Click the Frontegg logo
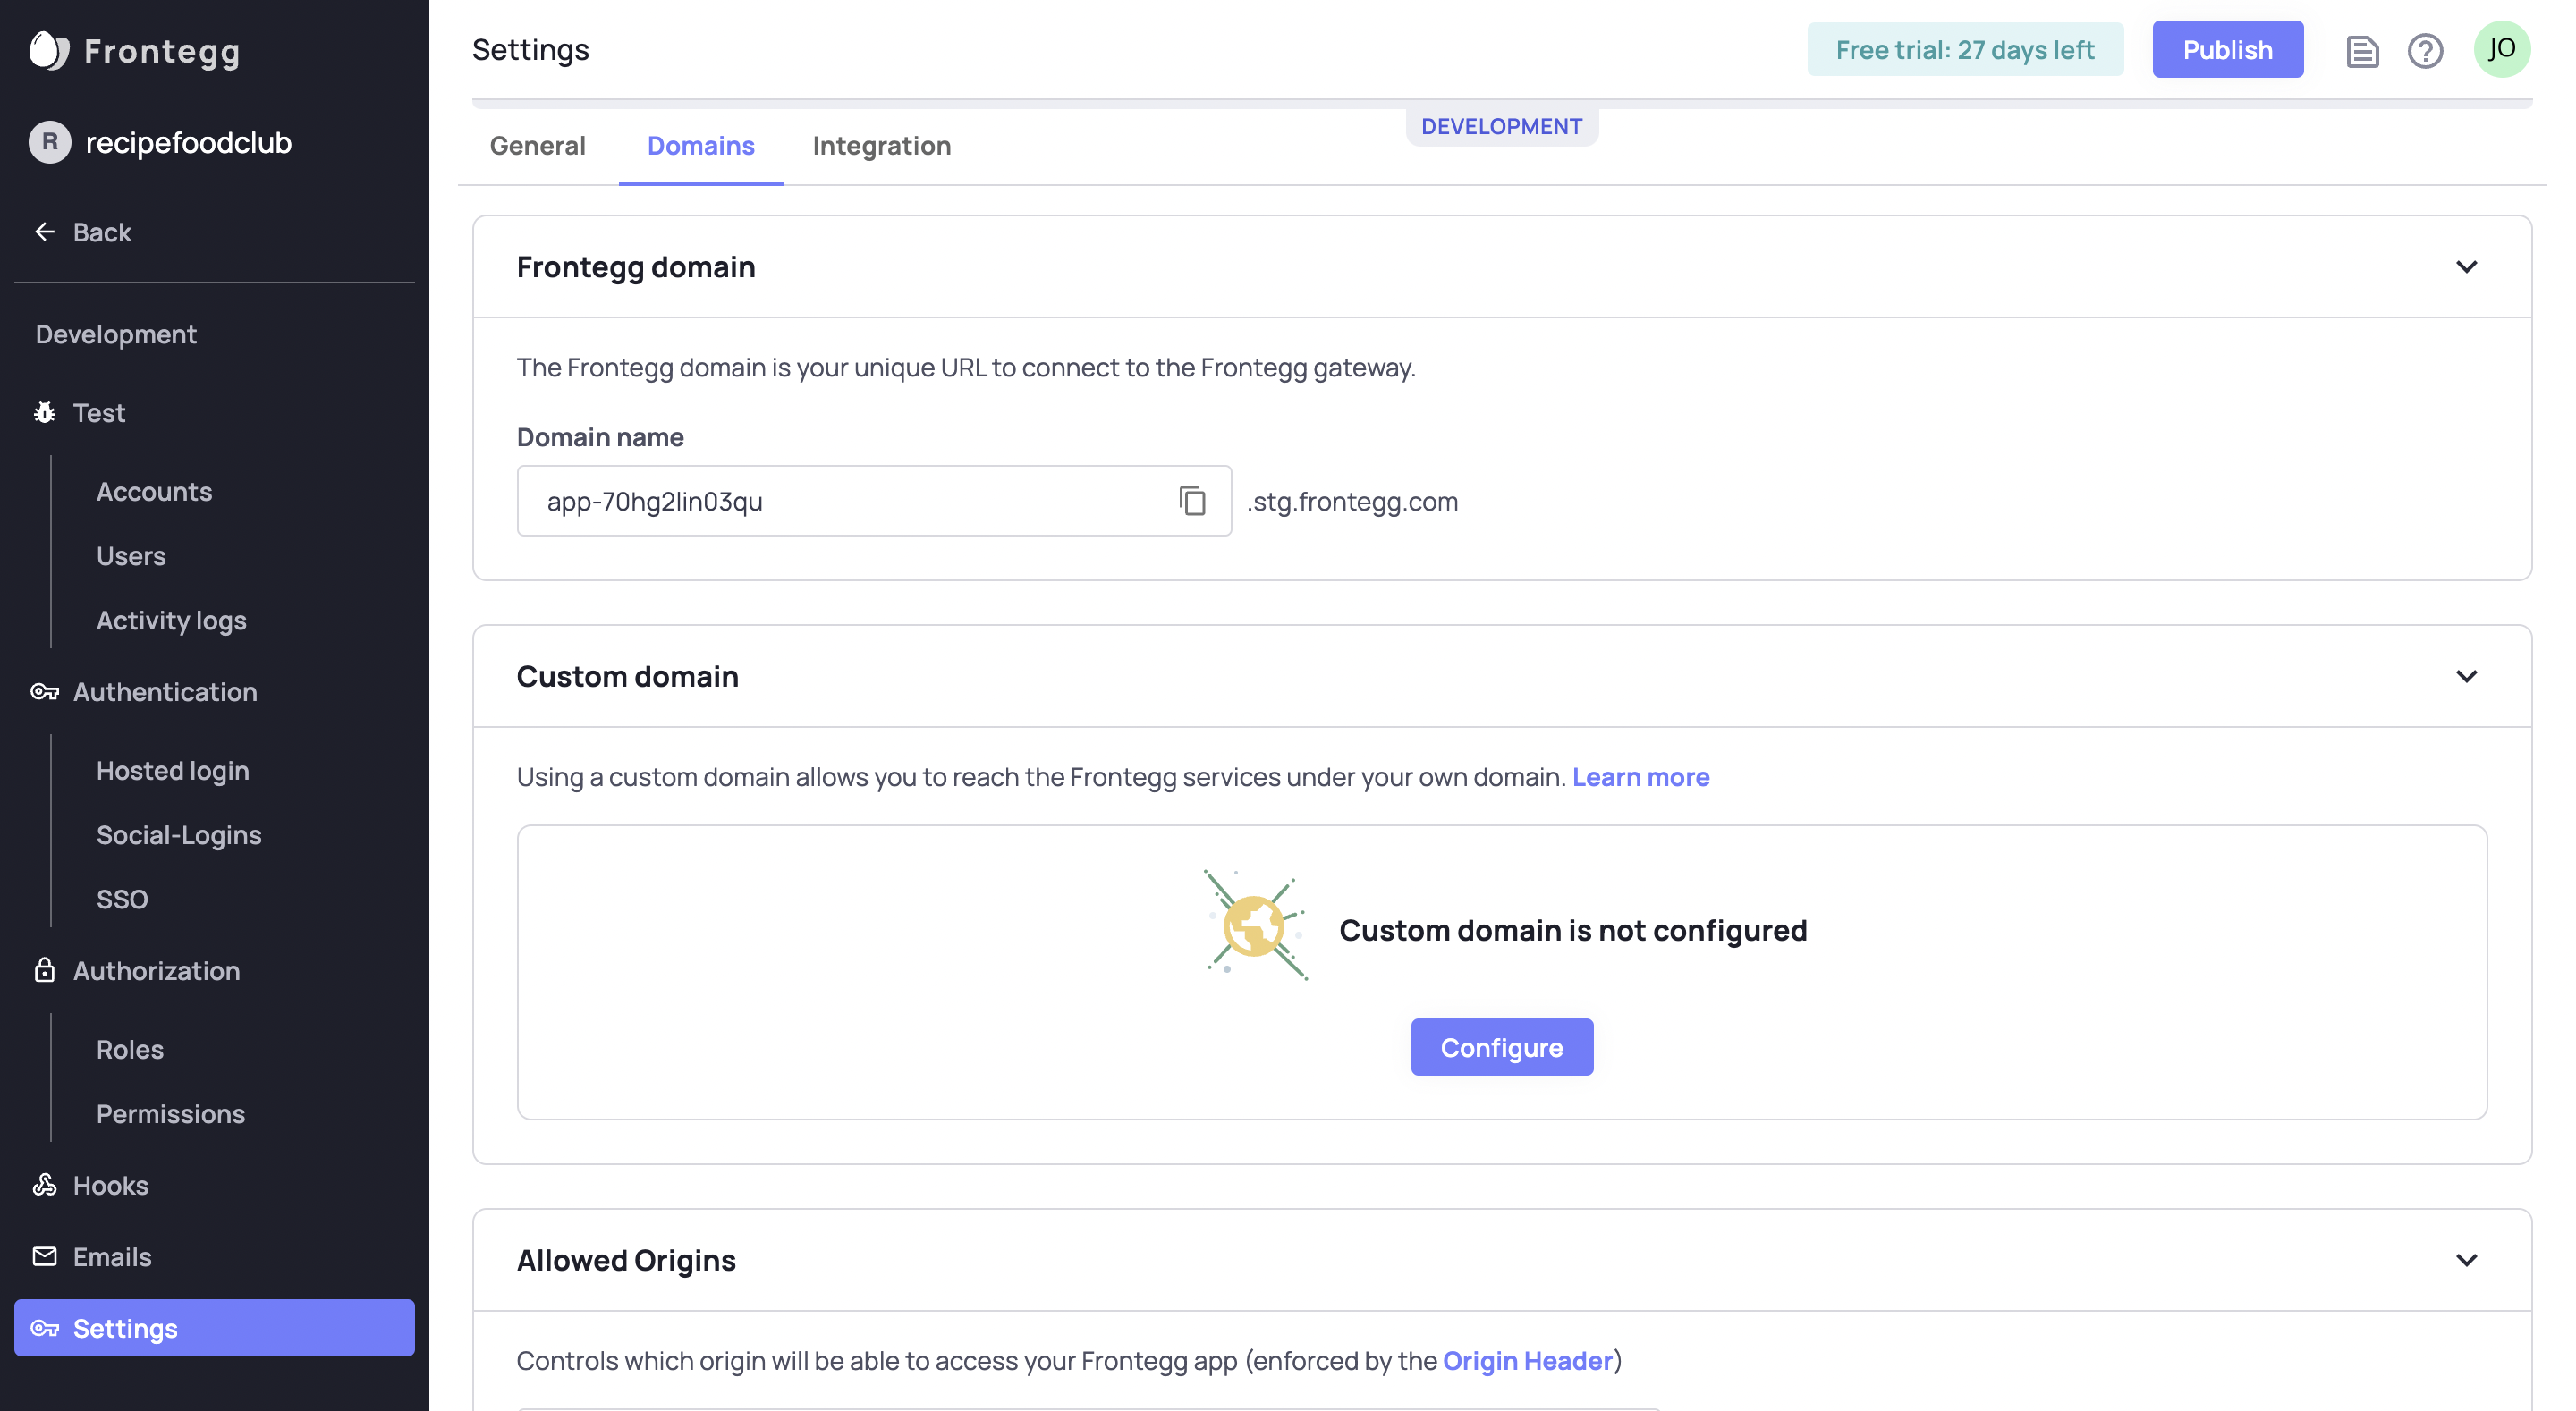This screenshot has width=2576, height=1411. pos(49,50)
